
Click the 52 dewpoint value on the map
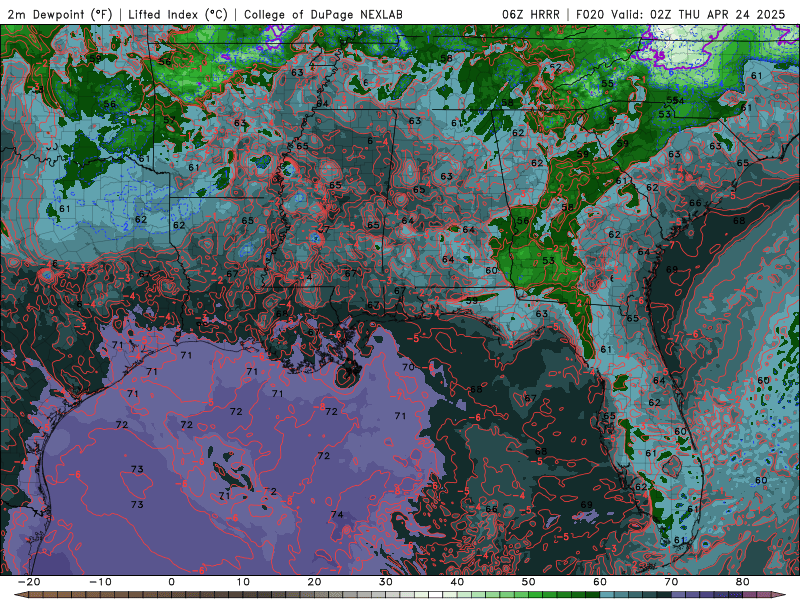[555, 67]
